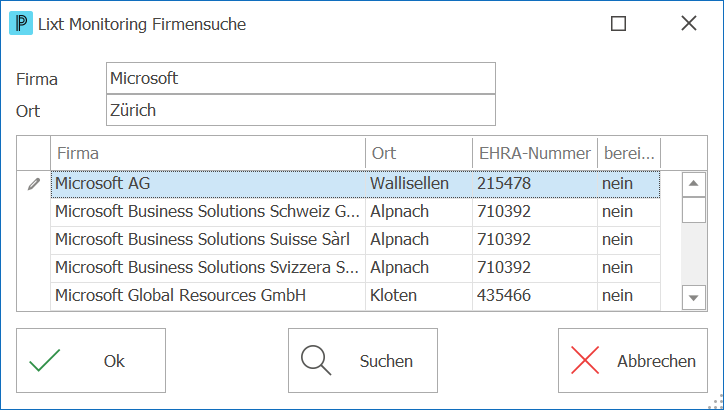Click into the Ort input field
The image size is (724, 410).
pos(301,110)
